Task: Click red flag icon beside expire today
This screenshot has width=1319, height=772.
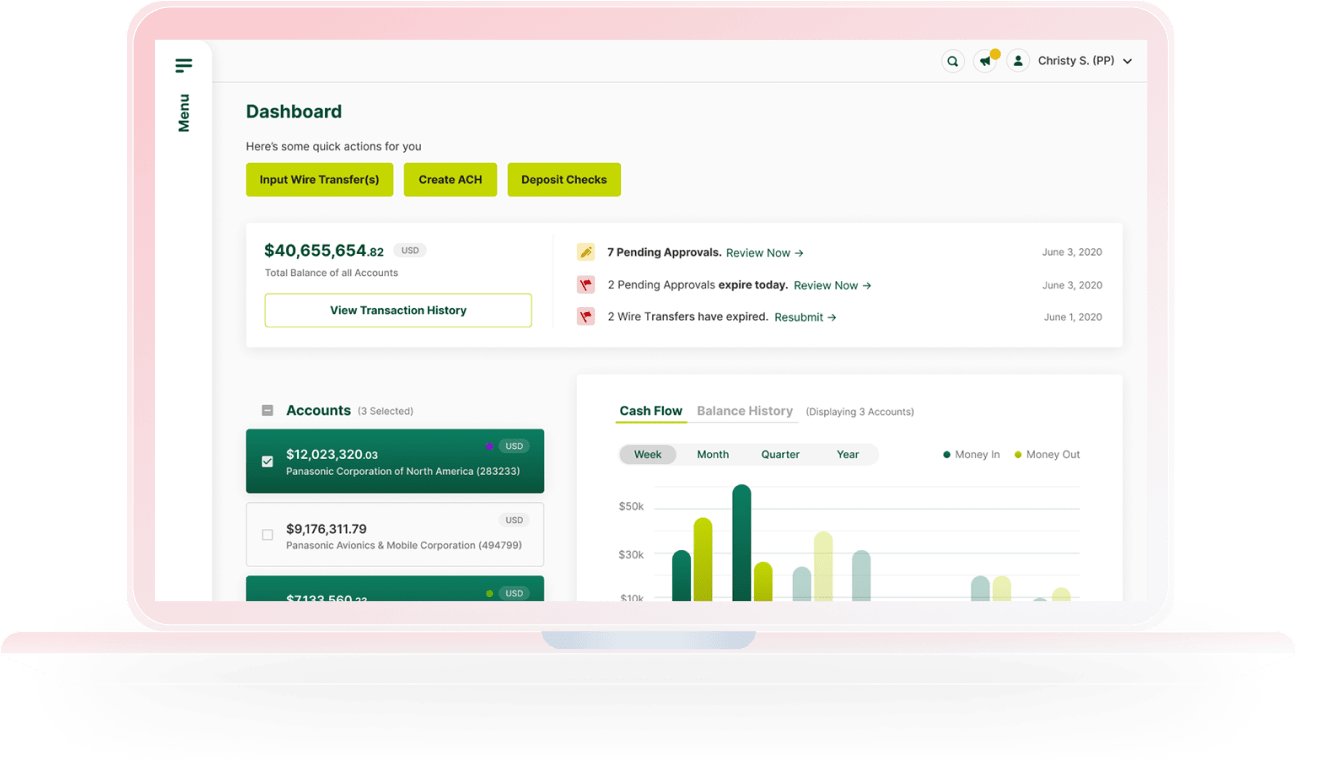Action: coord(586,285)
